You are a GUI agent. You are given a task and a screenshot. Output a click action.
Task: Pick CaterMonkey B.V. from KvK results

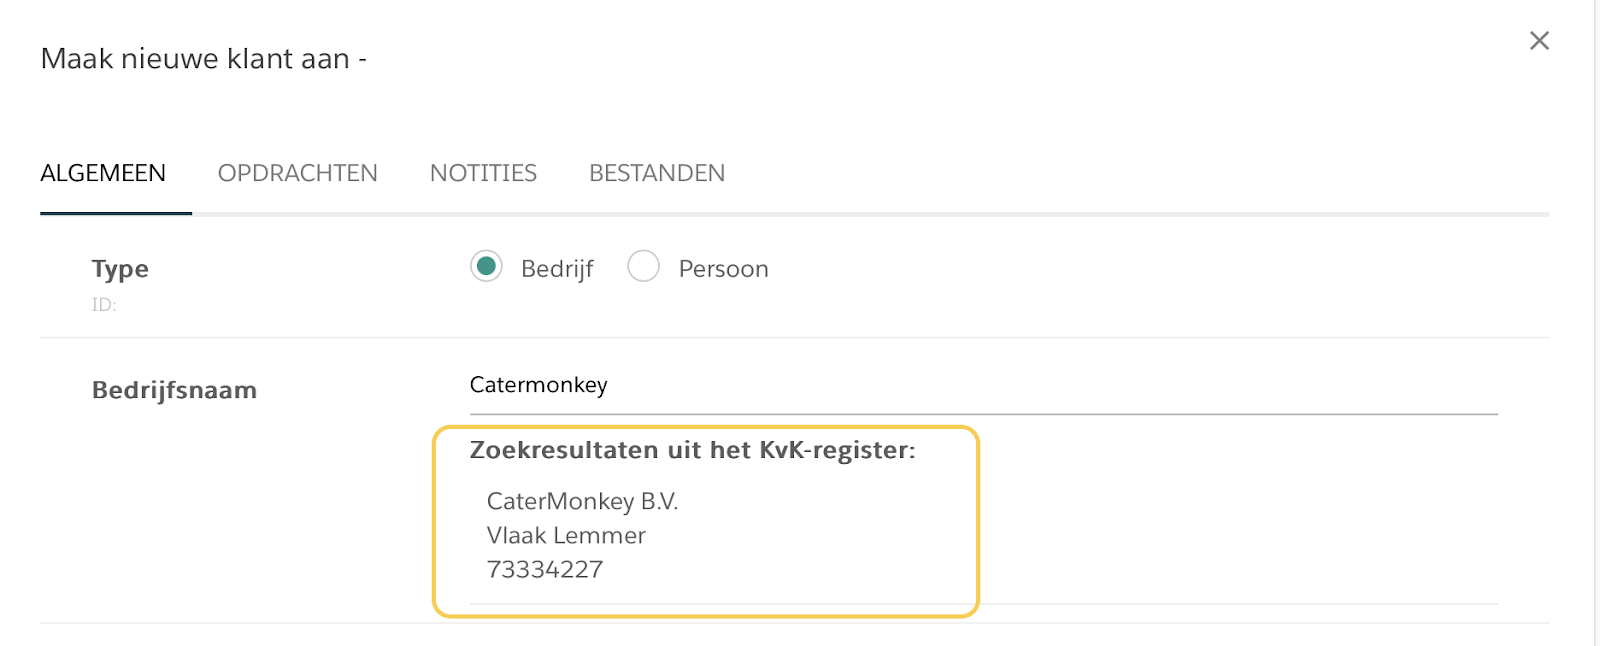click(x=582, y=501)
